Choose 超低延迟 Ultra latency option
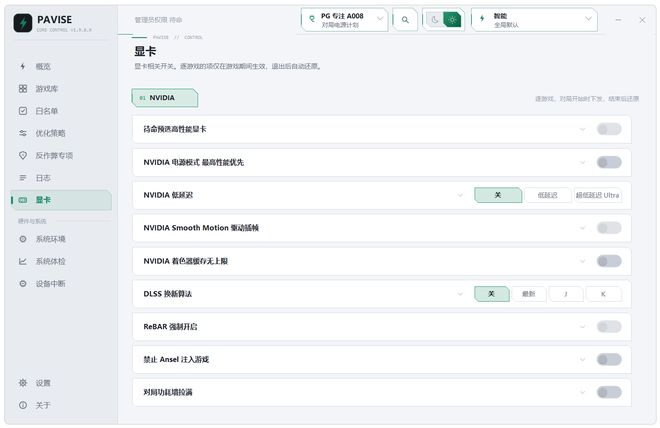The width and height of the screenshot is (660, 428). click(x=598, y=195)
